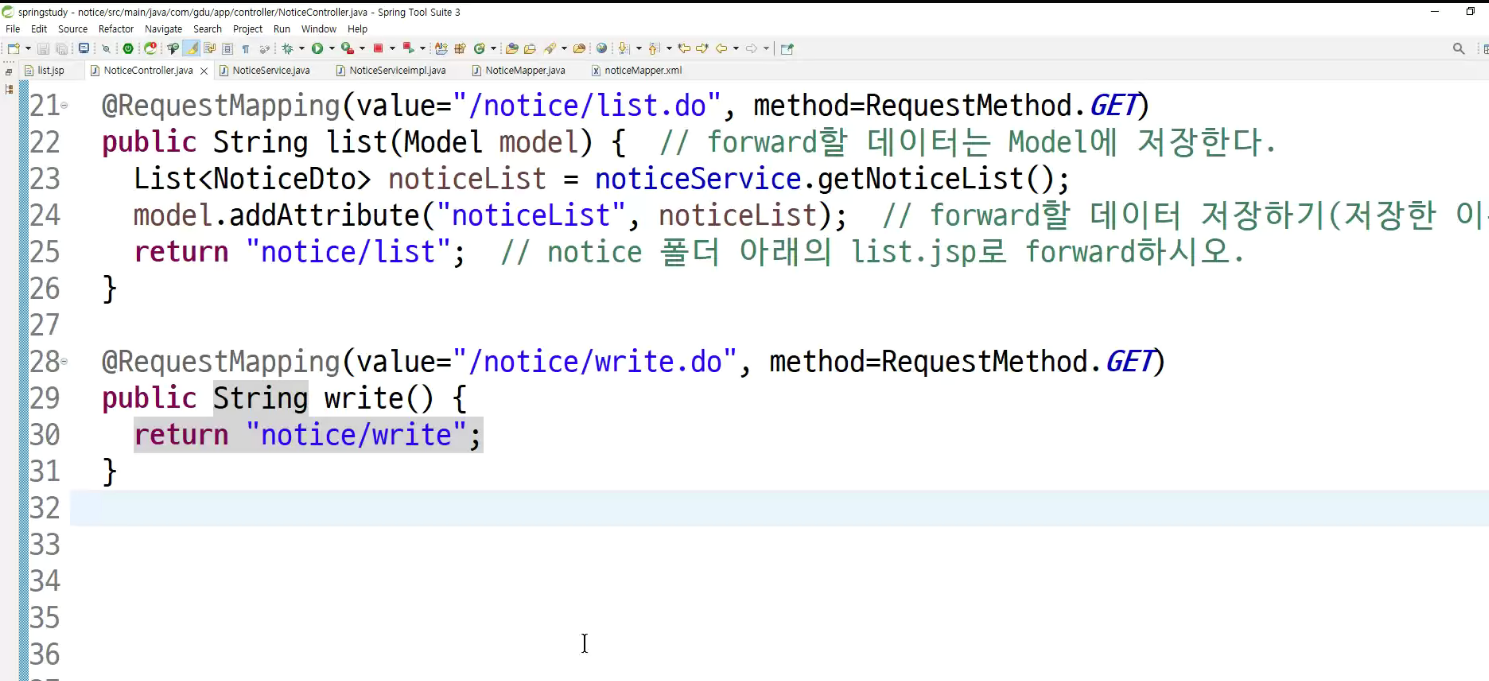The height and width of the screenshot is (681, 1489).
Task: Collapse the method at line 21
Action: (64, 105)
